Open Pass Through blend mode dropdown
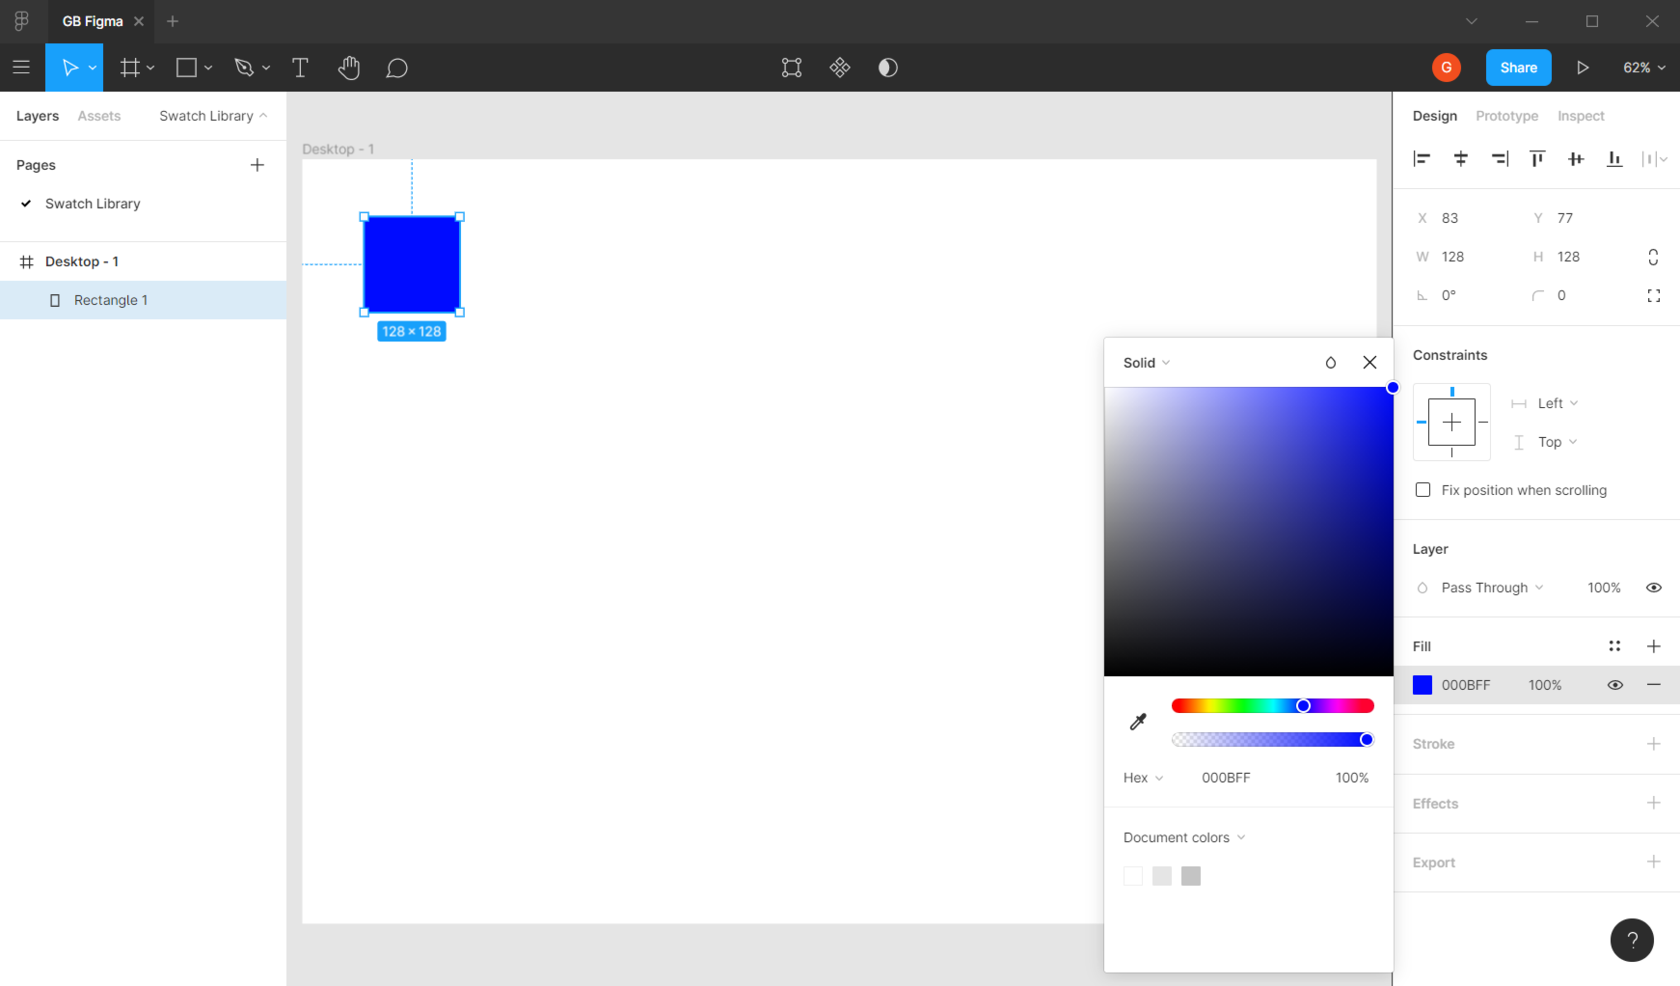The width and height of the screenshot is (1680, 986). pos(1492,587)
